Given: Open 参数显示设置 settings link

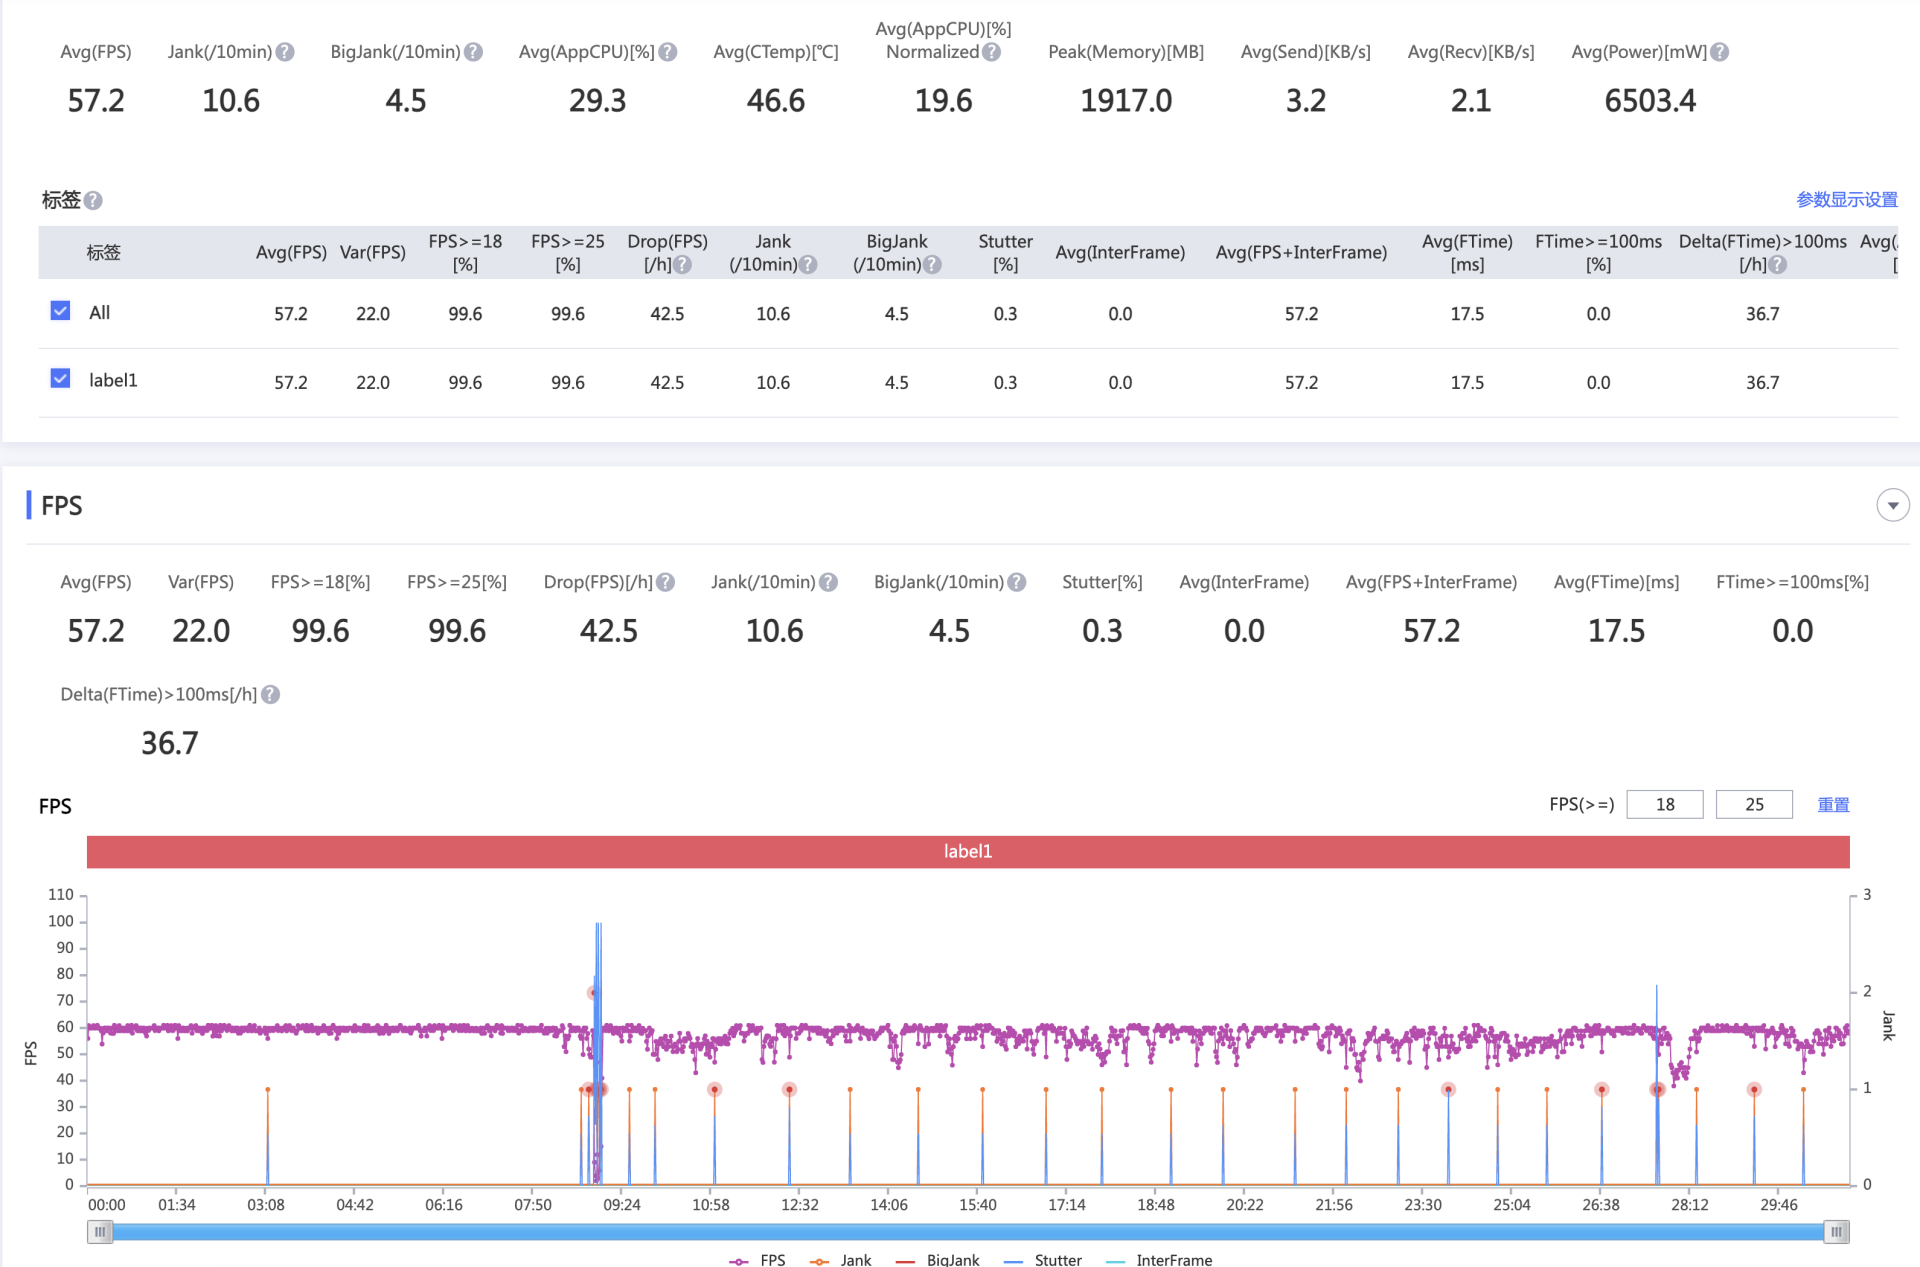Looking at the screenshot, I should click(1846, 199).
